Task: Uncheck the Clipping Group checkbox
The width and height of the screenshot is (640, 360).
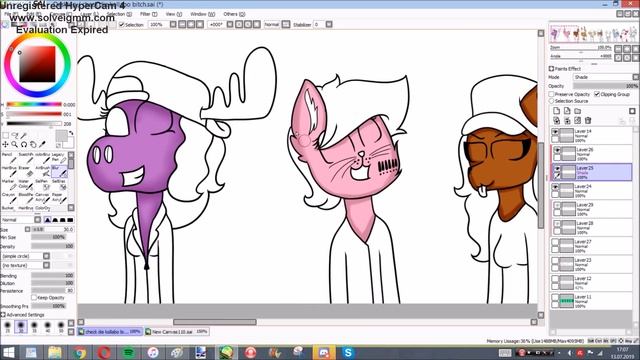Action: pyautogui.click(x=597, y=94)
